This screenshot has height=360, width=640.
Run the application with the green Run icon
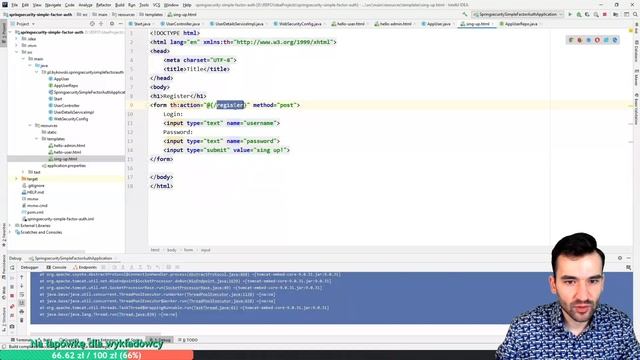(570, 15)
